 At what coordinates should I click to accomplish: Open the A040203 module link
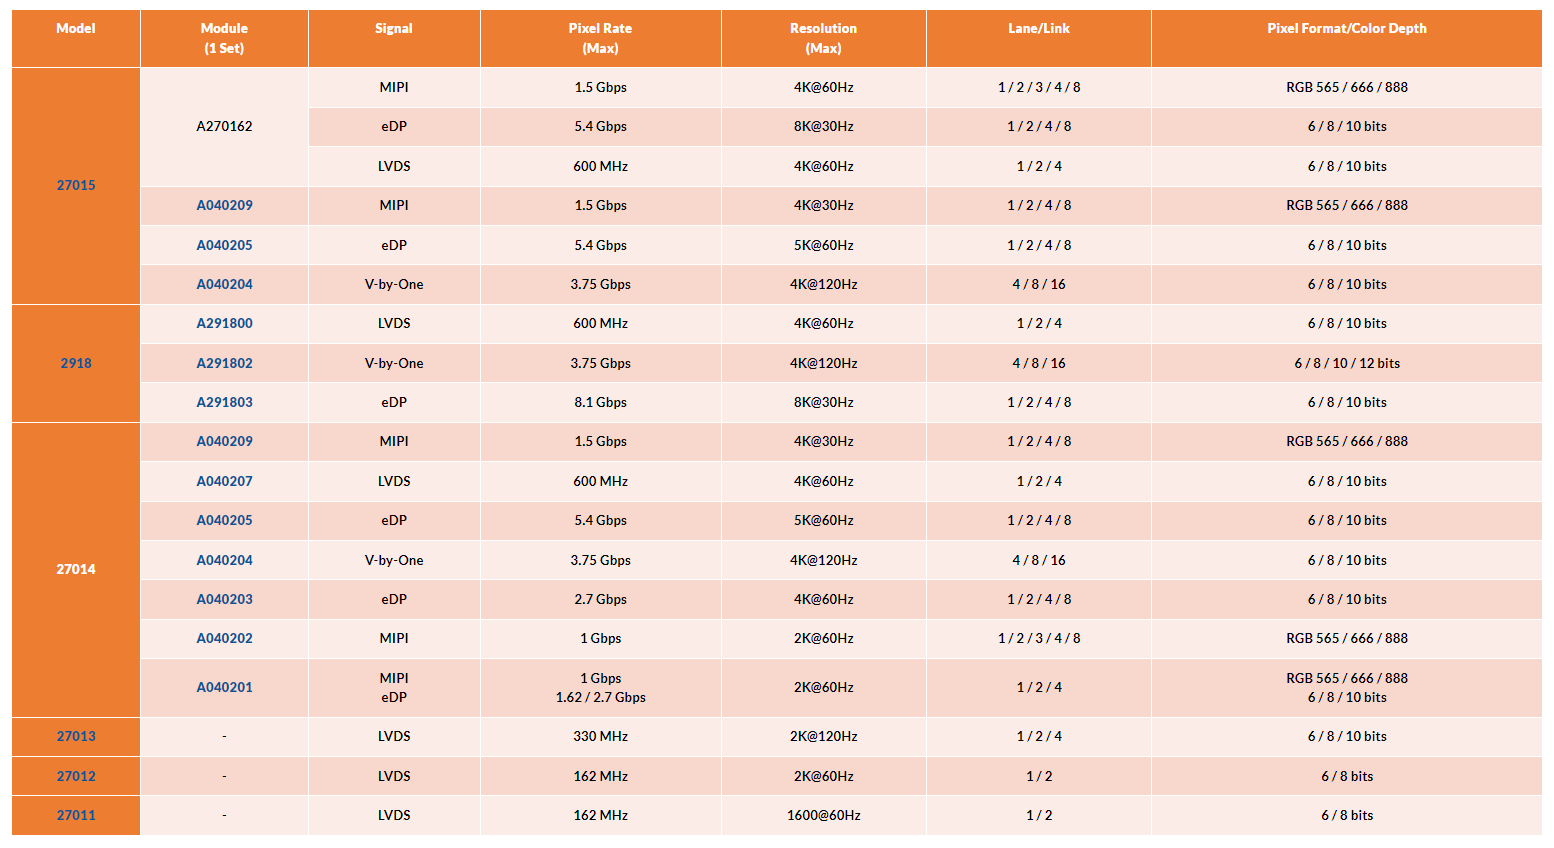click(224, 599)
